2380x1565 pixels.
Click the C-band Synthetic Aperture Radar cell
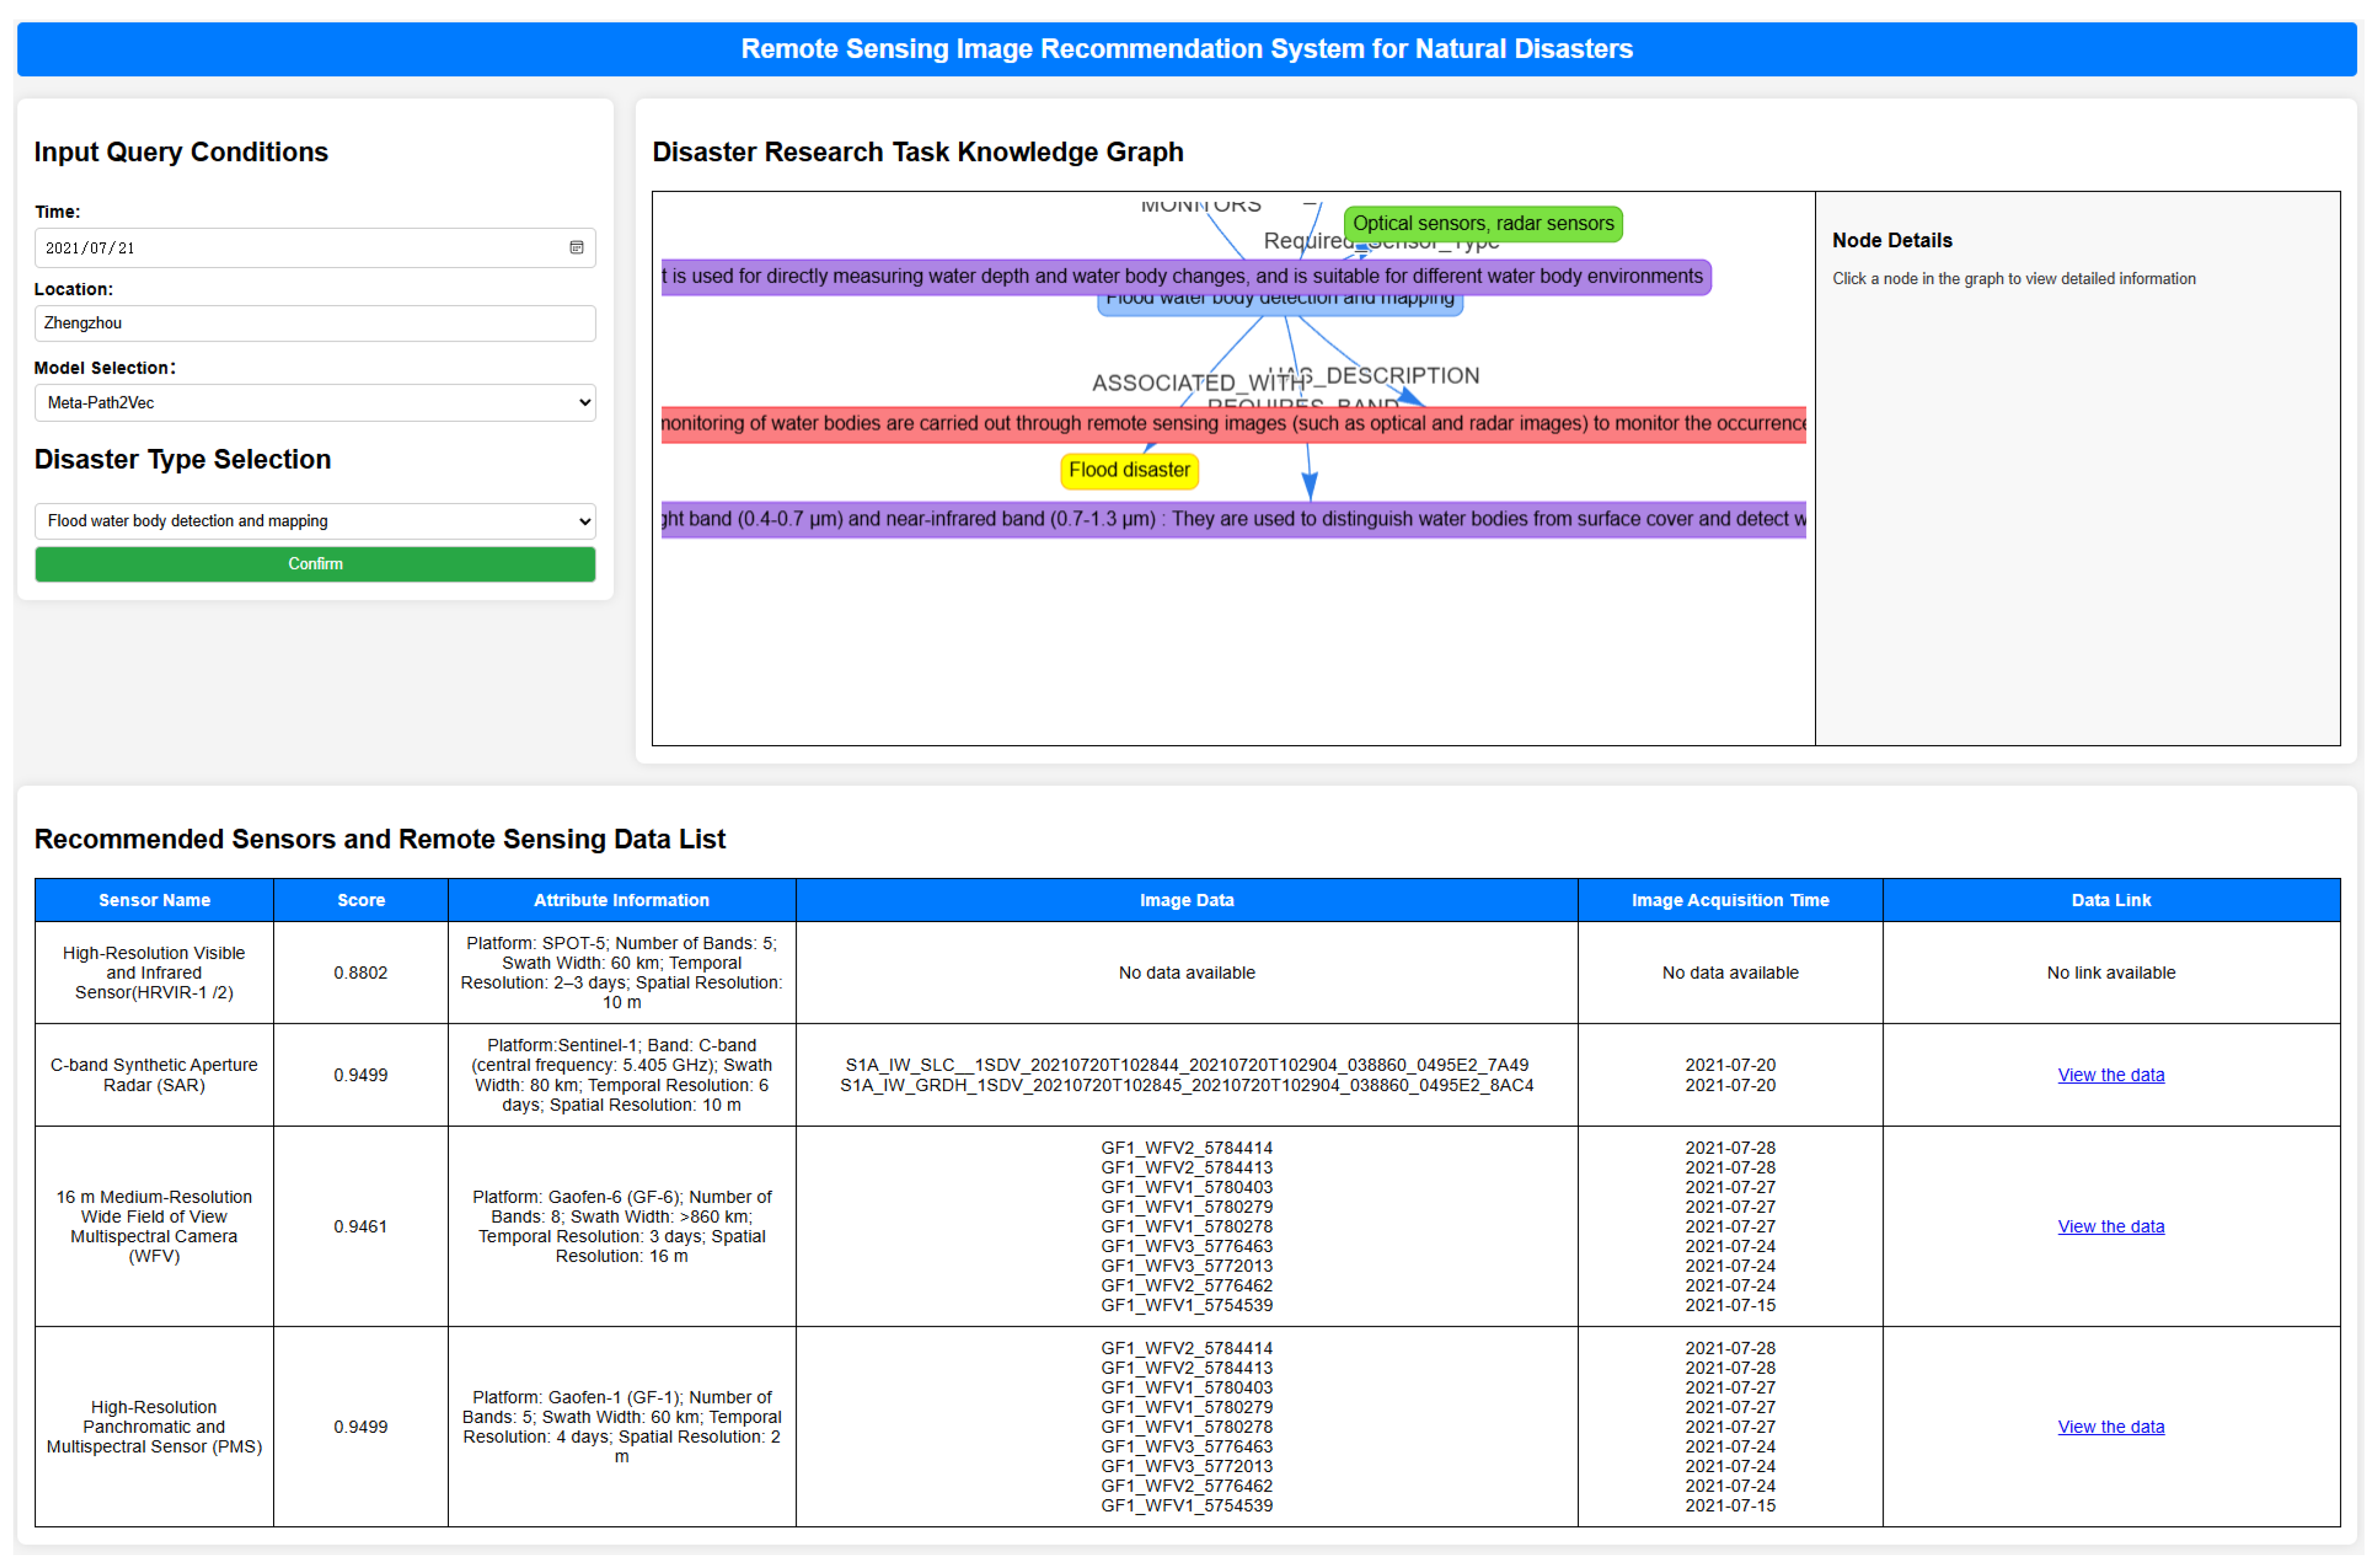tap(154, 1075)
